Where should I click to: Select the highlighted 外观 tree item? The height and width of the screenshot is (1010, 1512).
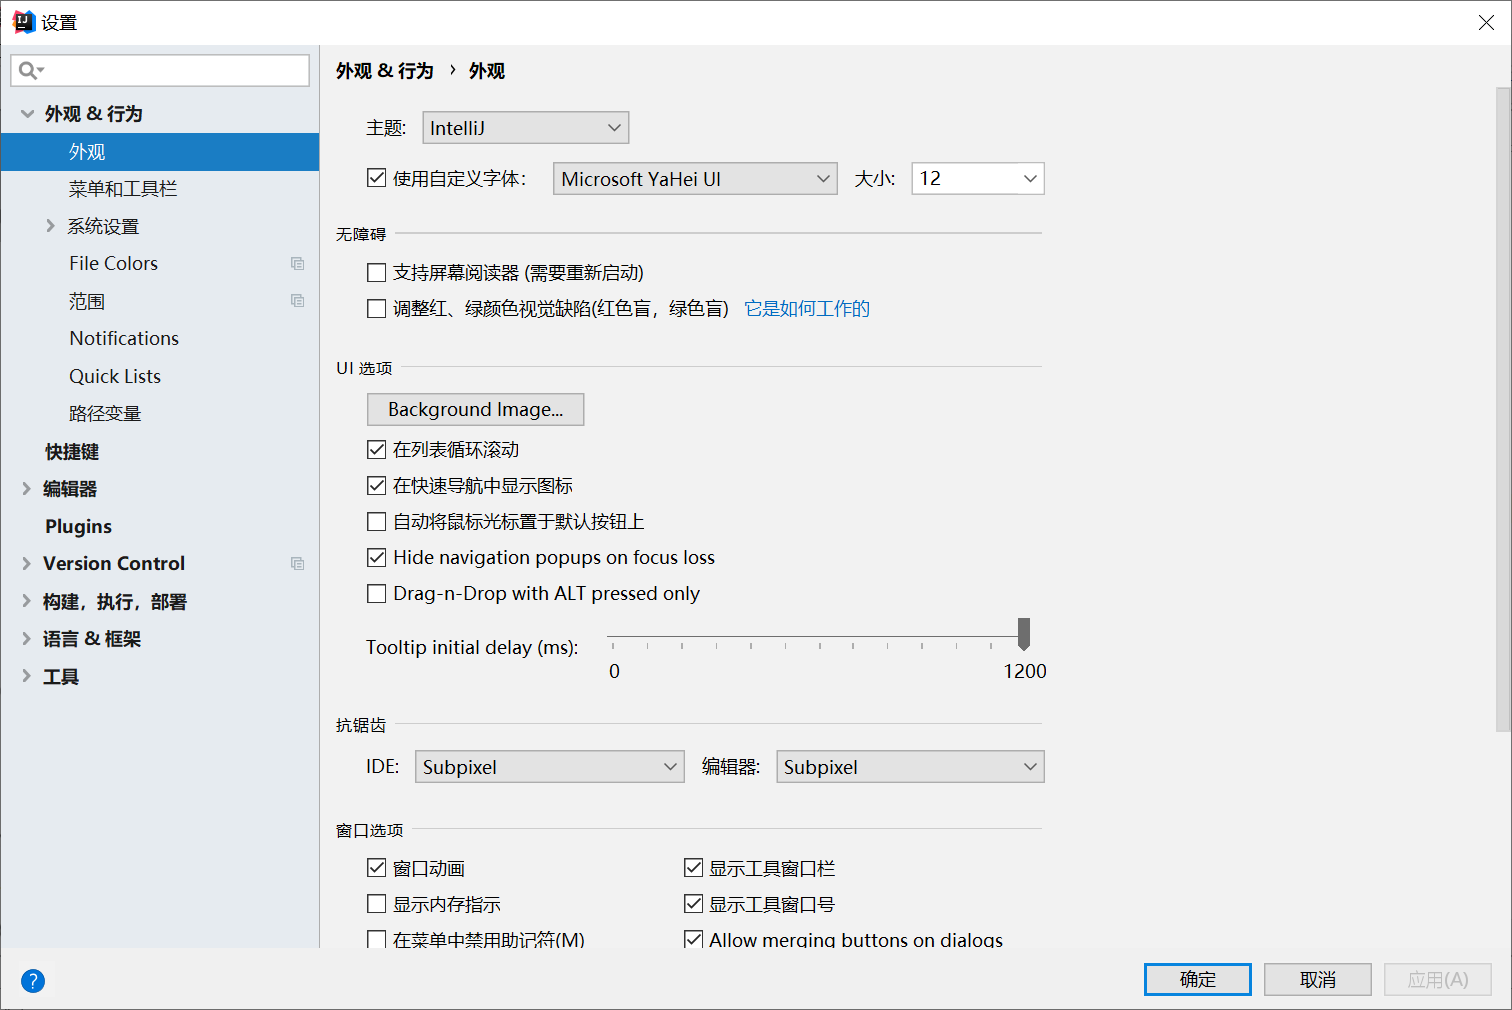click(x=160, y=152)
